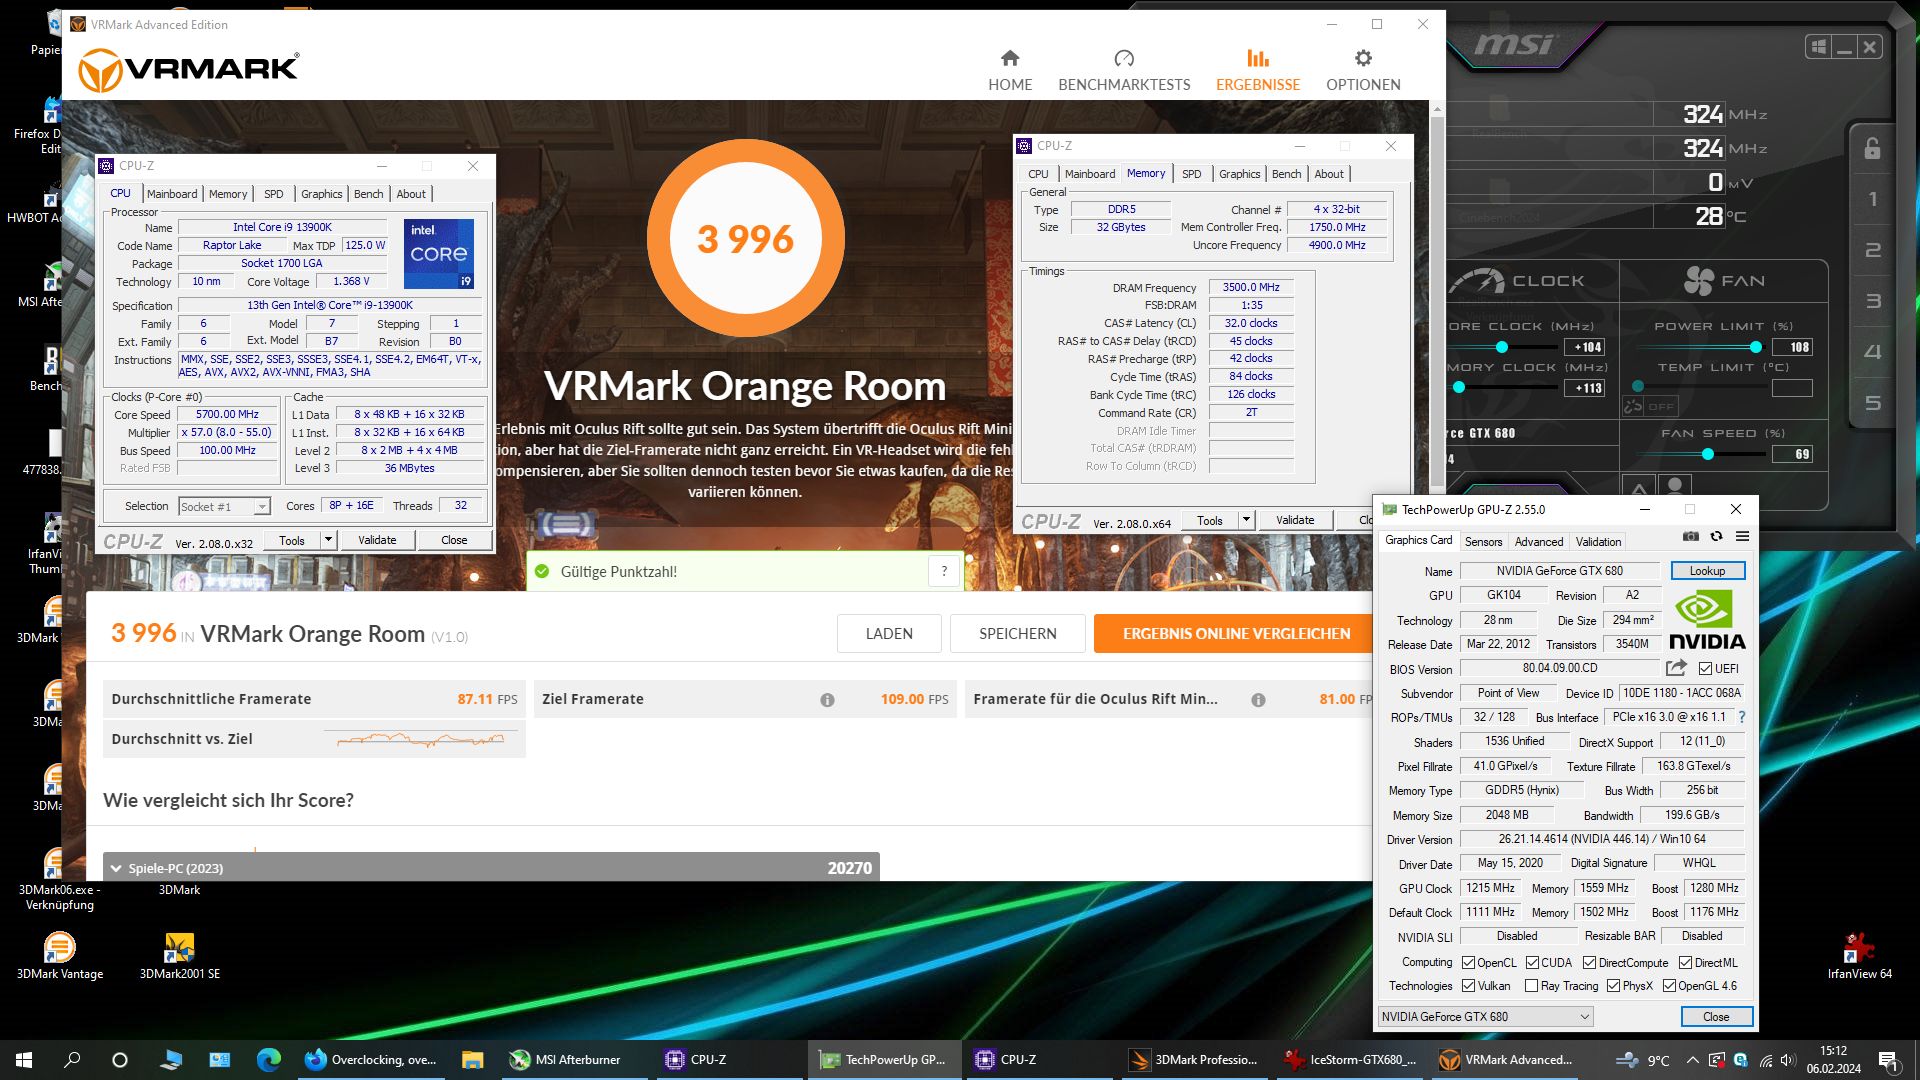Switch to Ergebnisse tab in VRMark
Screen dimensions: 1920x1080
pos(1258,70)
